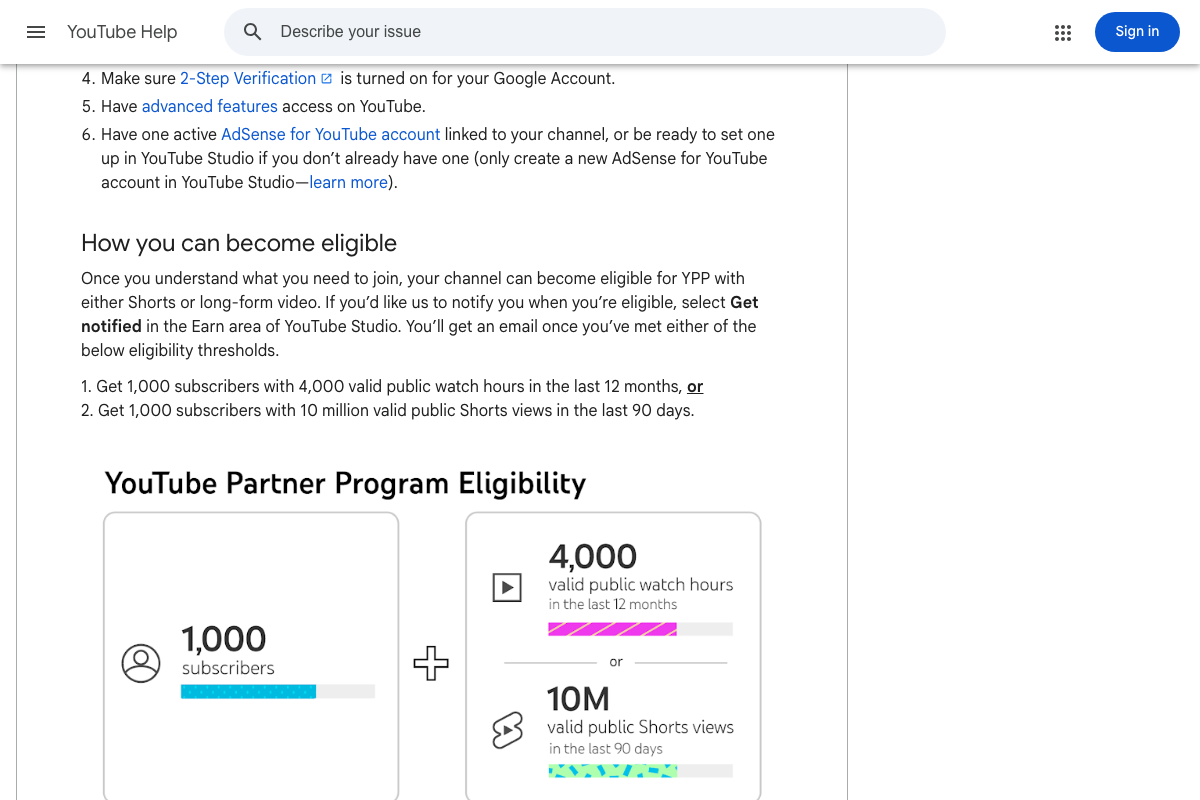Click the YouTube Help home label

coord(121,31)
